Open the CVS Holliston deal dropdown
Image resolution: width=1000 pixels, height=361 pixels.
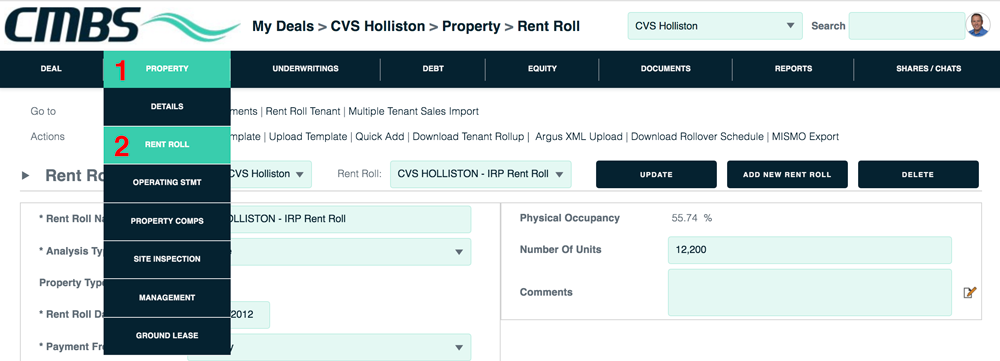(x=715, y=26)
